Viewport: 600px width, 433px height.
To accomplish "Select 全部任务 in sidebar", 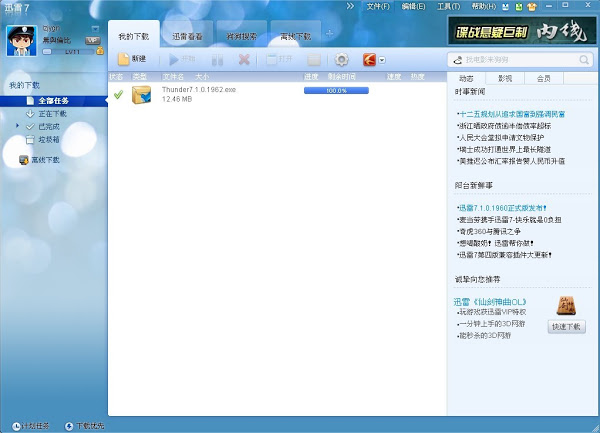I will 54,101.
